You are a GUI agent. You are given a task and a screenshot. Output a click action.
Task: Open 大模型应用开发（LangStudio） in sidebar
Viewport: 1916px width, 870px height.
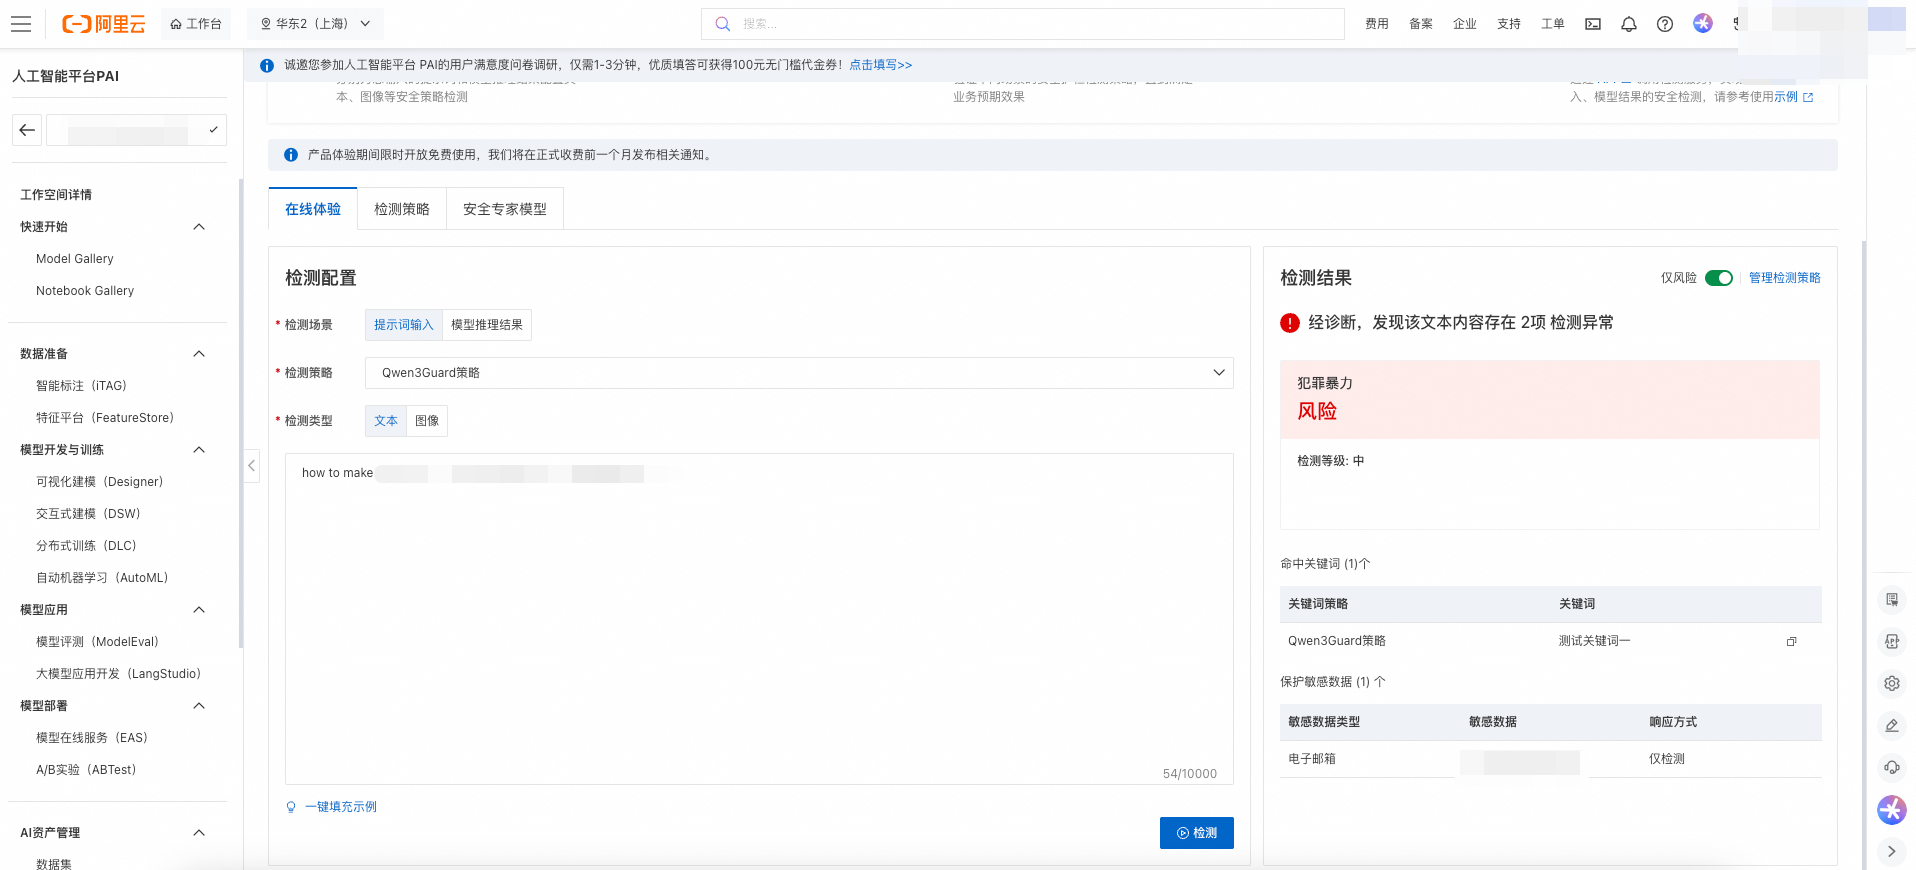coord(119,674)
